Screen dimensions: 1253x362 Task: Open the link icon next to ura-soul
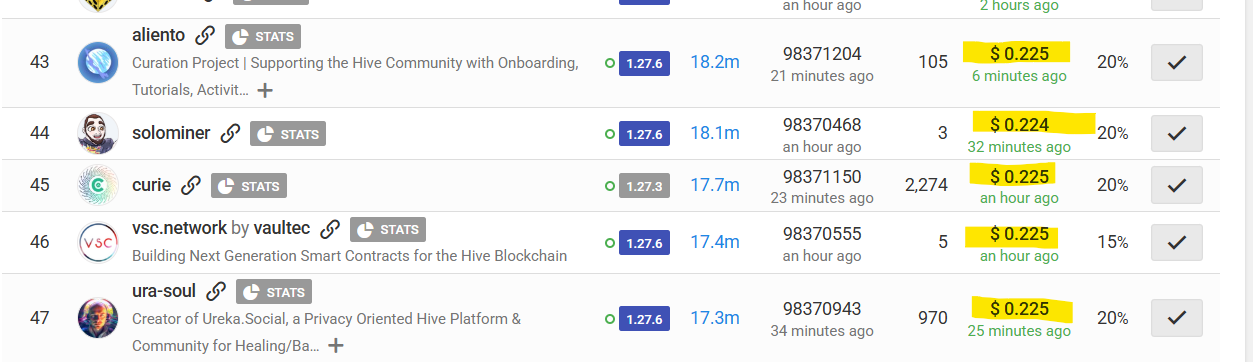[x=216, y=292]
